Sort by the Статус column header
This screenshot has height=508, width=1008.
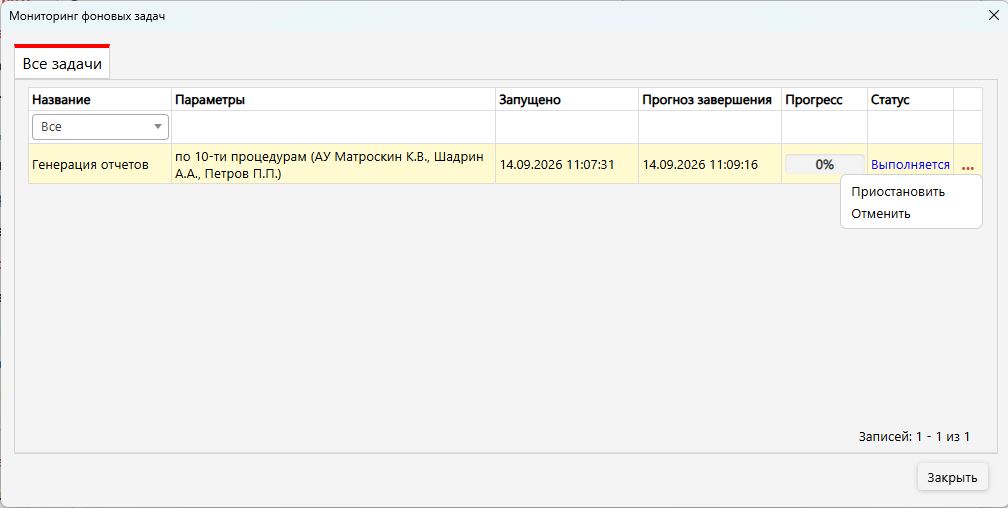[x=910, y=100]
